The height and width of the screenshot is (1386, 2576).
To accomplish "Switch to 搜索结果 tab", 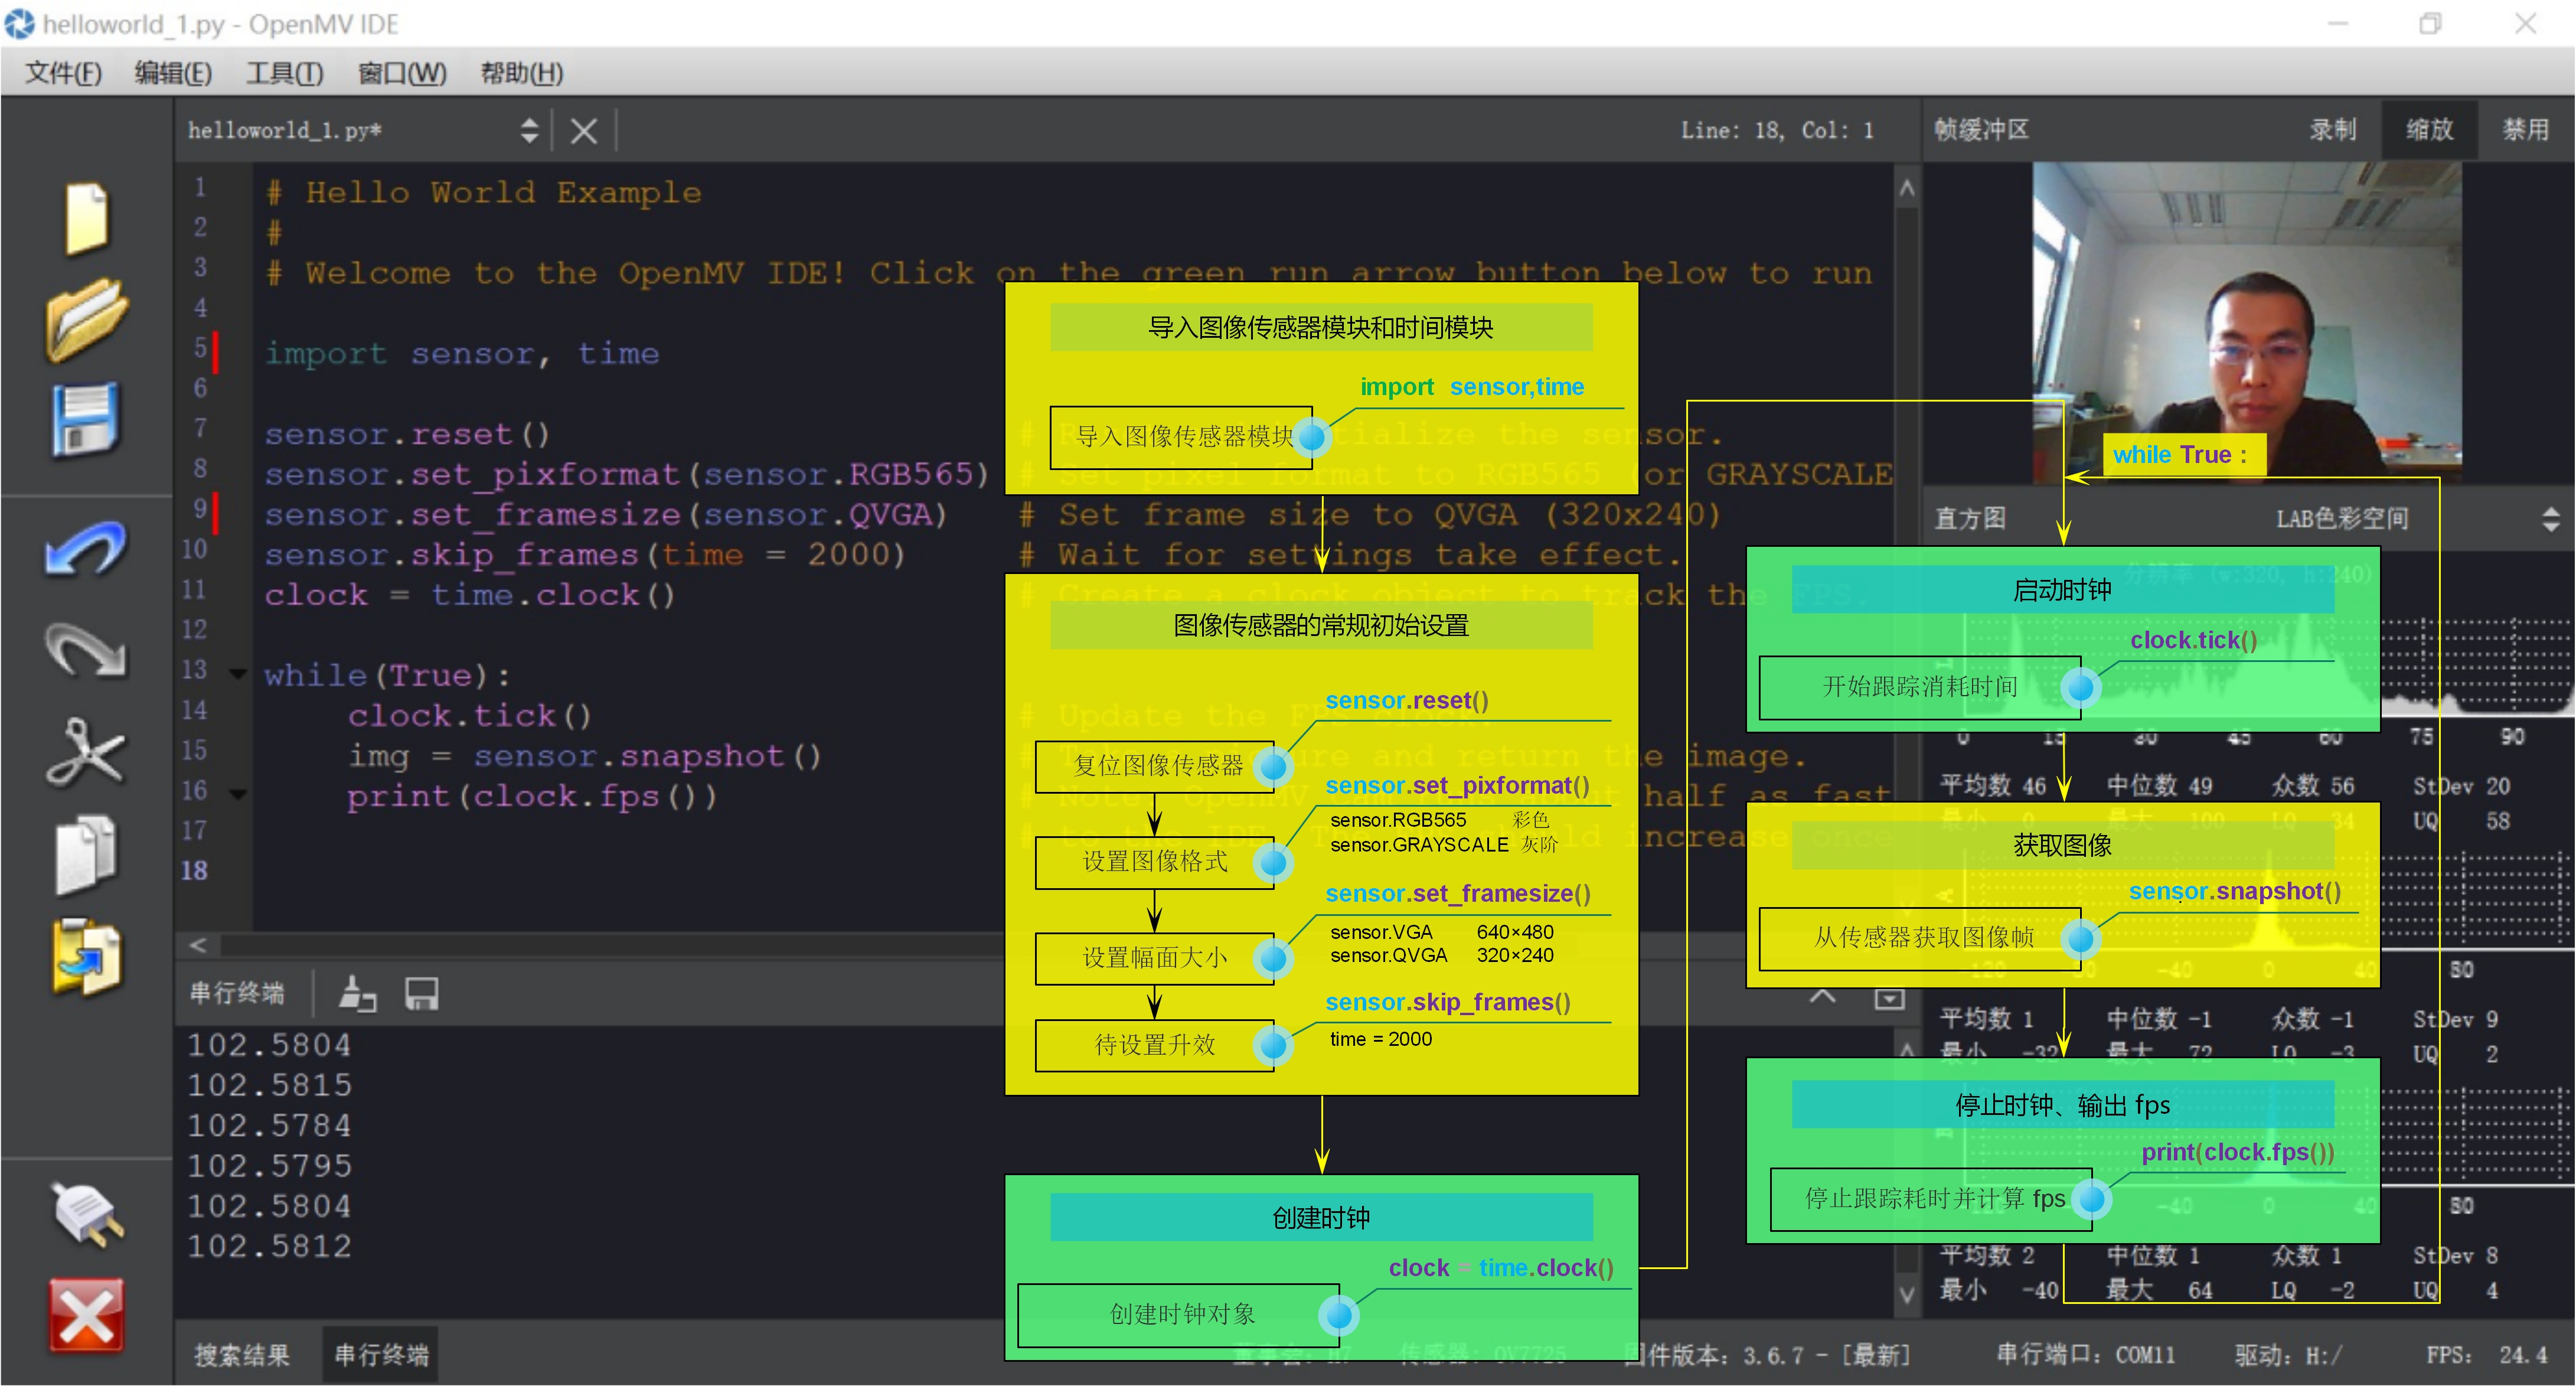I will [242, 1355].
